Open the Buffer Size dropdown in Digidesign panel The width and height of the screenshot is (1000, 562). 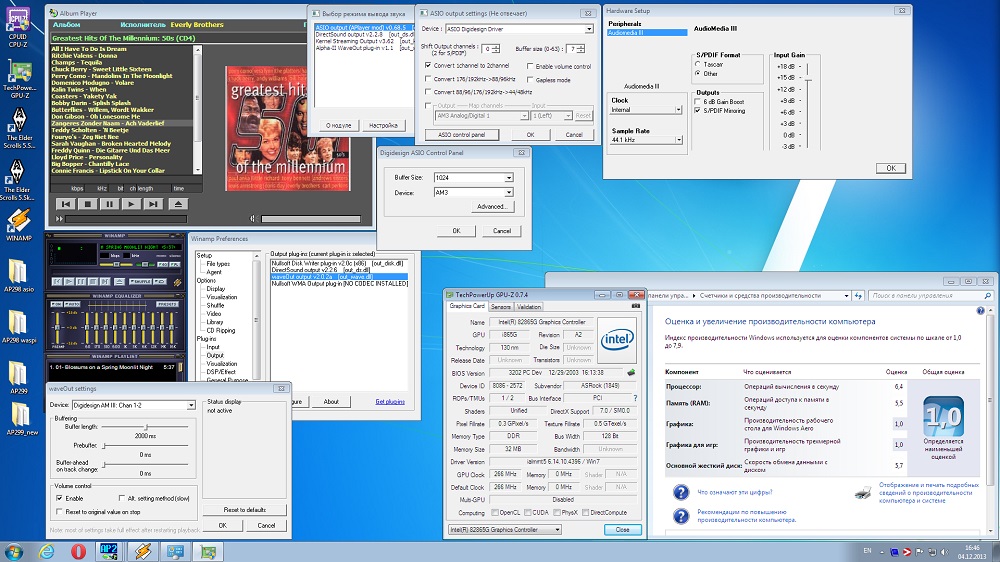click(x=508, y=177)
